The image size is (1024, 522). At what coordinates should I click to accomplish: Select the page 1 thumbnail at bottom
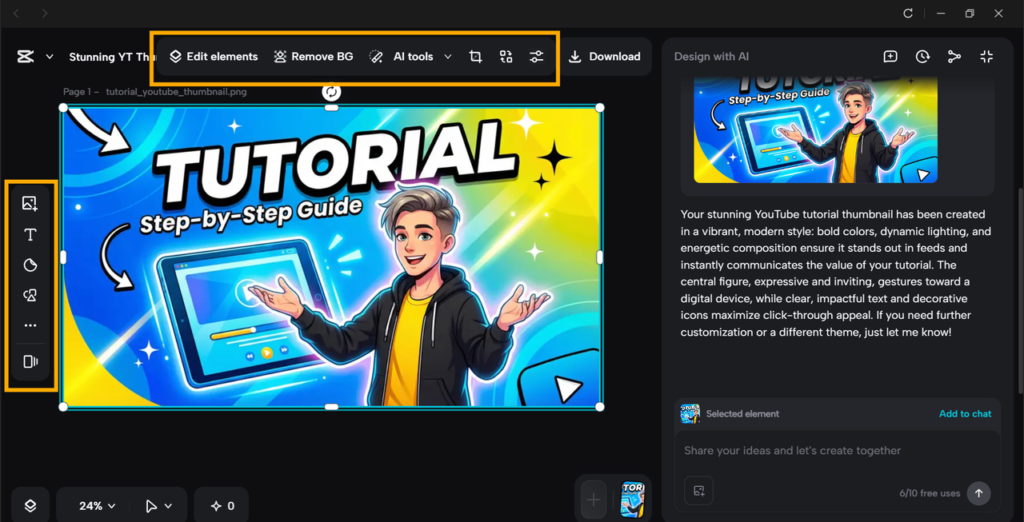[x=633, y=500]
